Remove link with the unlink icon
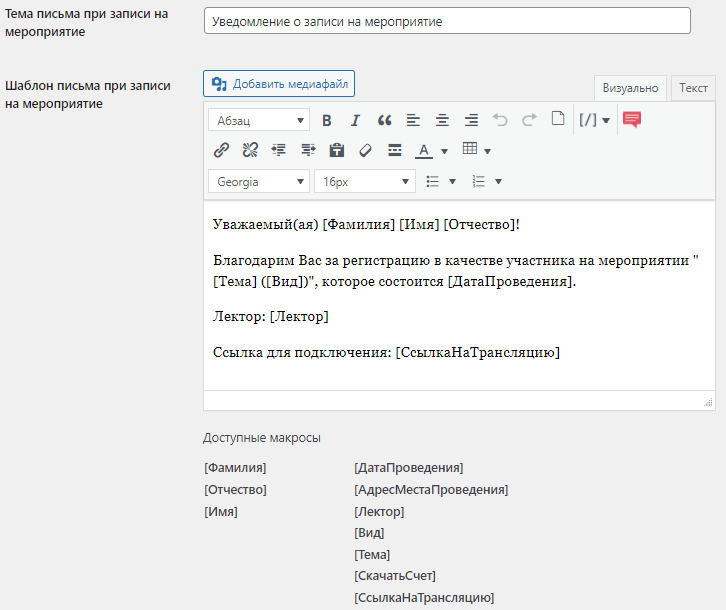Screen dimensions: 726x610 coord(250,150)
